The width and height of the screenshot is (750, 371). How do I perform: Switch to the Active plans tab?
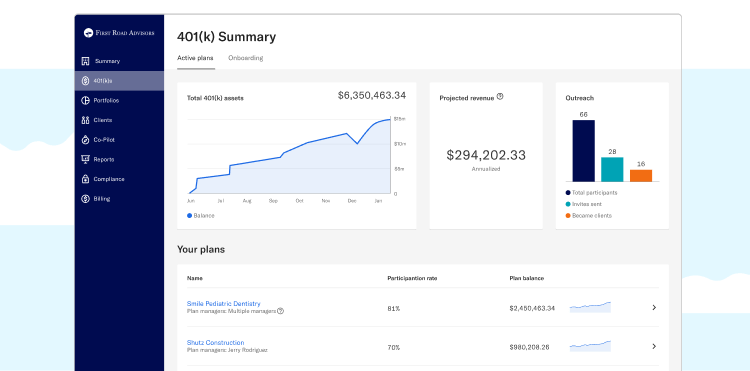[195, 58]
